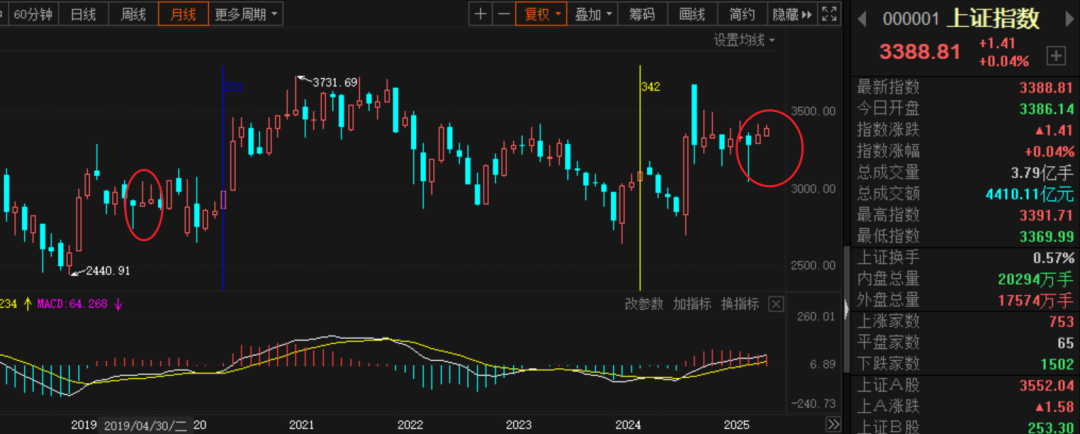The width and height of the screenshot is (1080, 434).
Task: Click high price label 3731.69
Action: click(335, 83)
